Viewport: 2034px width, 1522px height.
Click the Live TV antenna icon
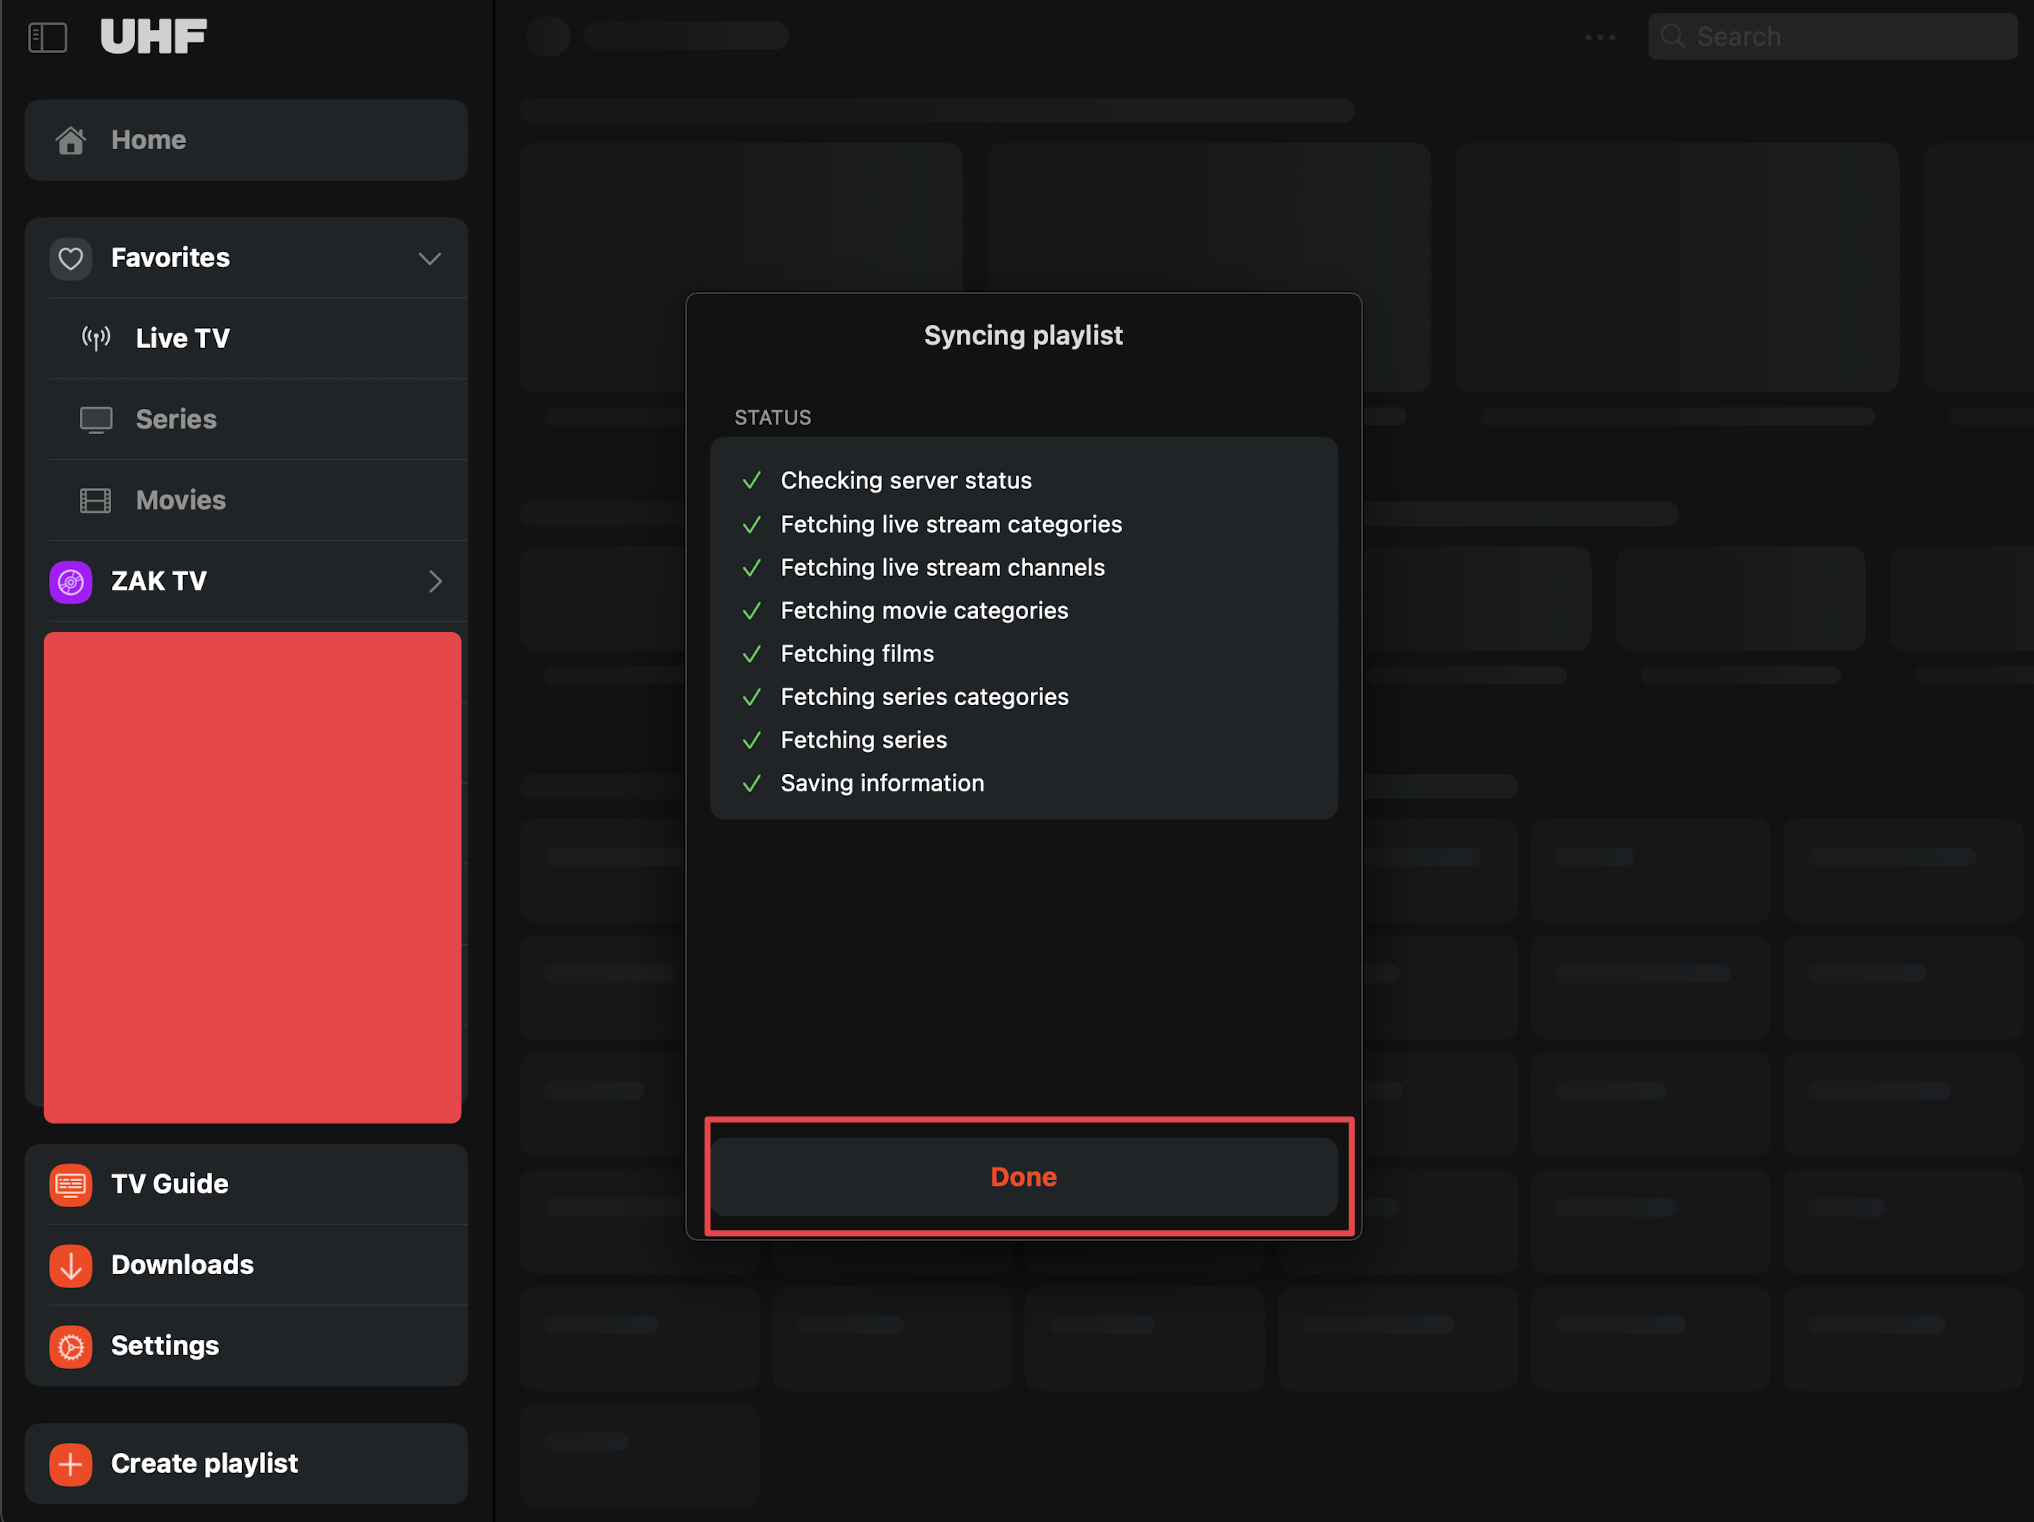coord(96,338)
